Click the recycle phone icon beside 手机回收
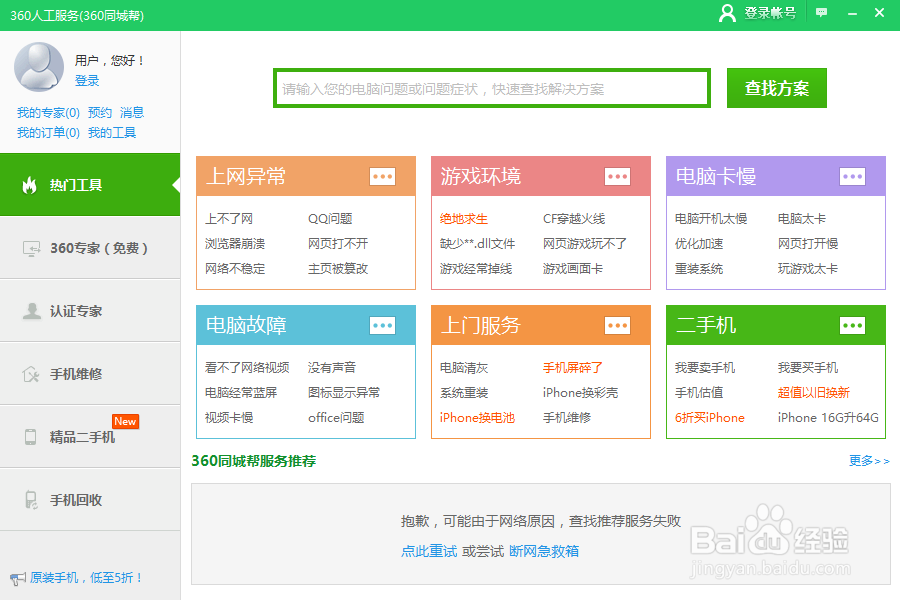Image resolution: width=900 pixels, height=600 pixels. coord(31,500)
